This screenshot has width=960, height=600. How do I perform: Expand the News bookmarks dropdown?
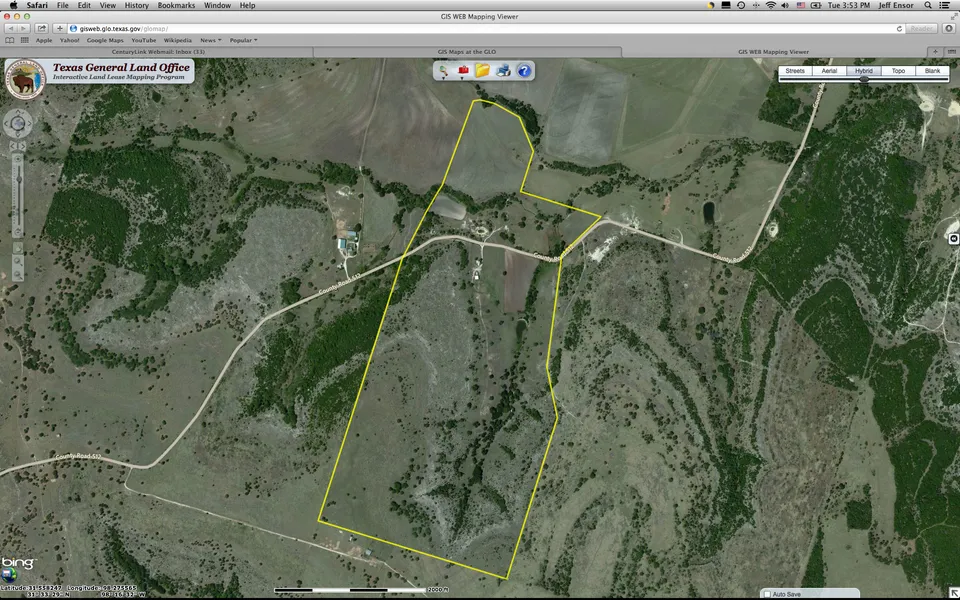211,40
